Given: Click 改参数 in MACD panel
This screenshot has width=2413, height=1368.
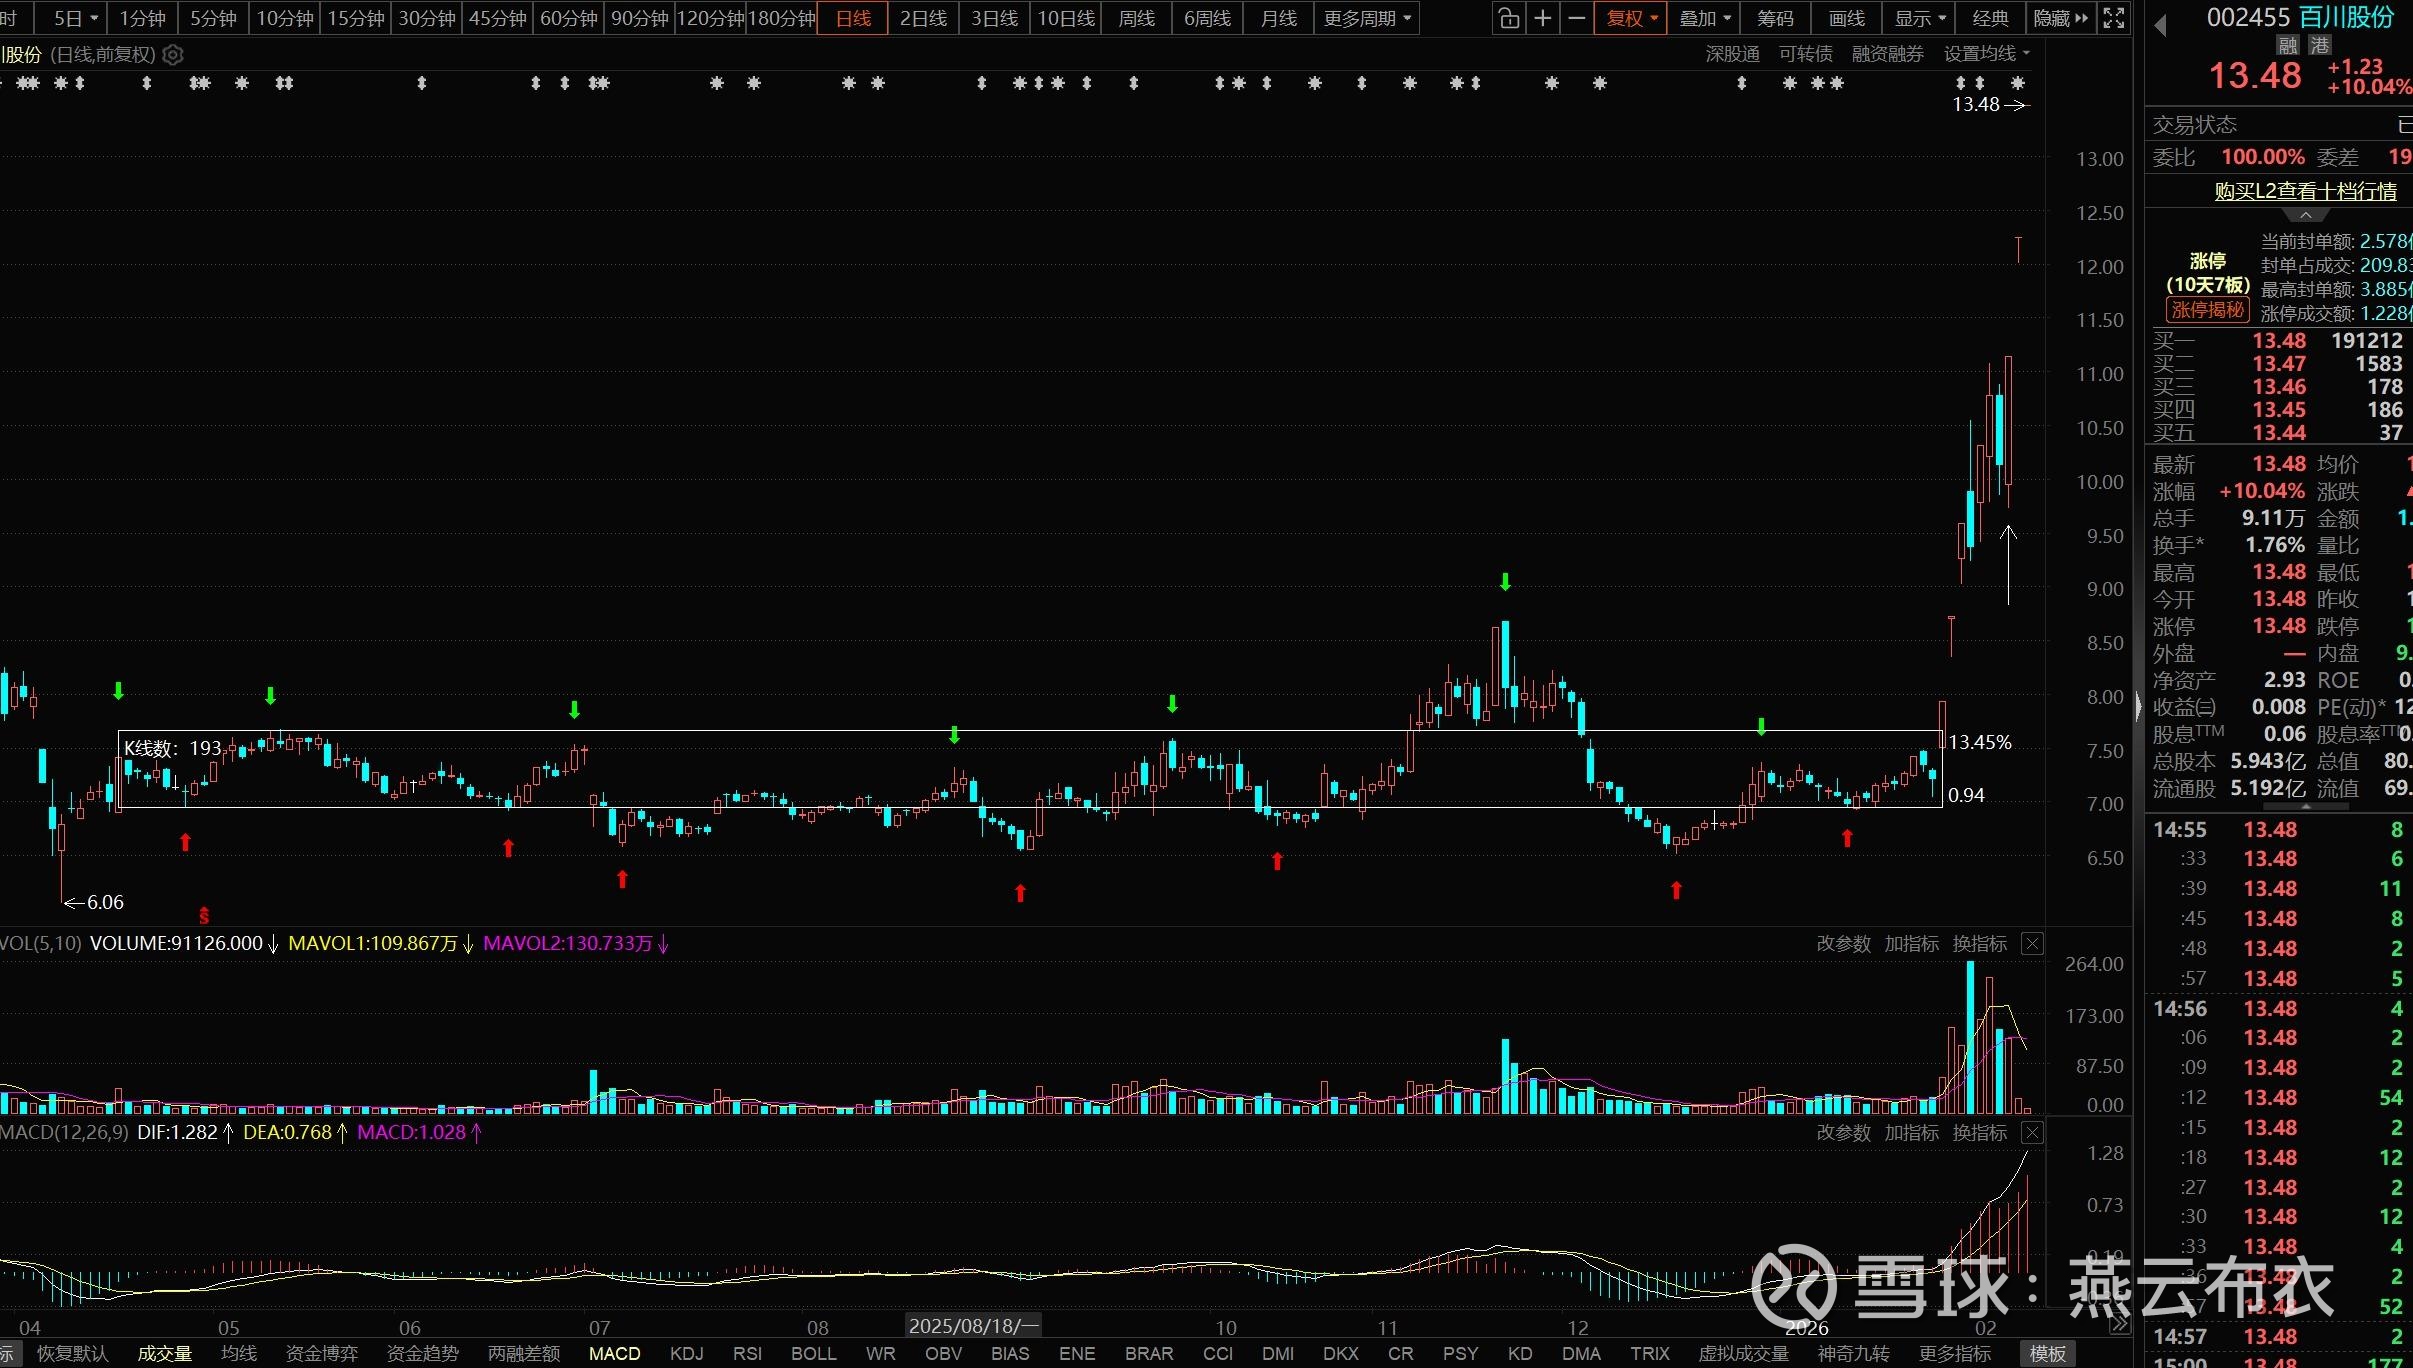Looking at the screenshot, I should click(x=1843, y=1132).
